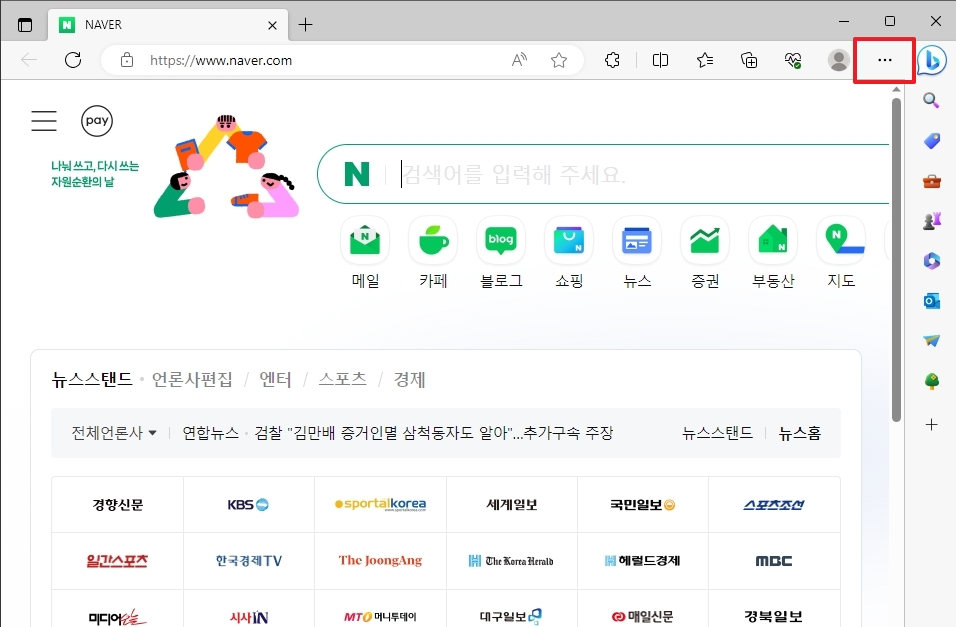Open the tab actions menu icon
Viewport: 956px width, 627px height.
(x=25, y=25)
